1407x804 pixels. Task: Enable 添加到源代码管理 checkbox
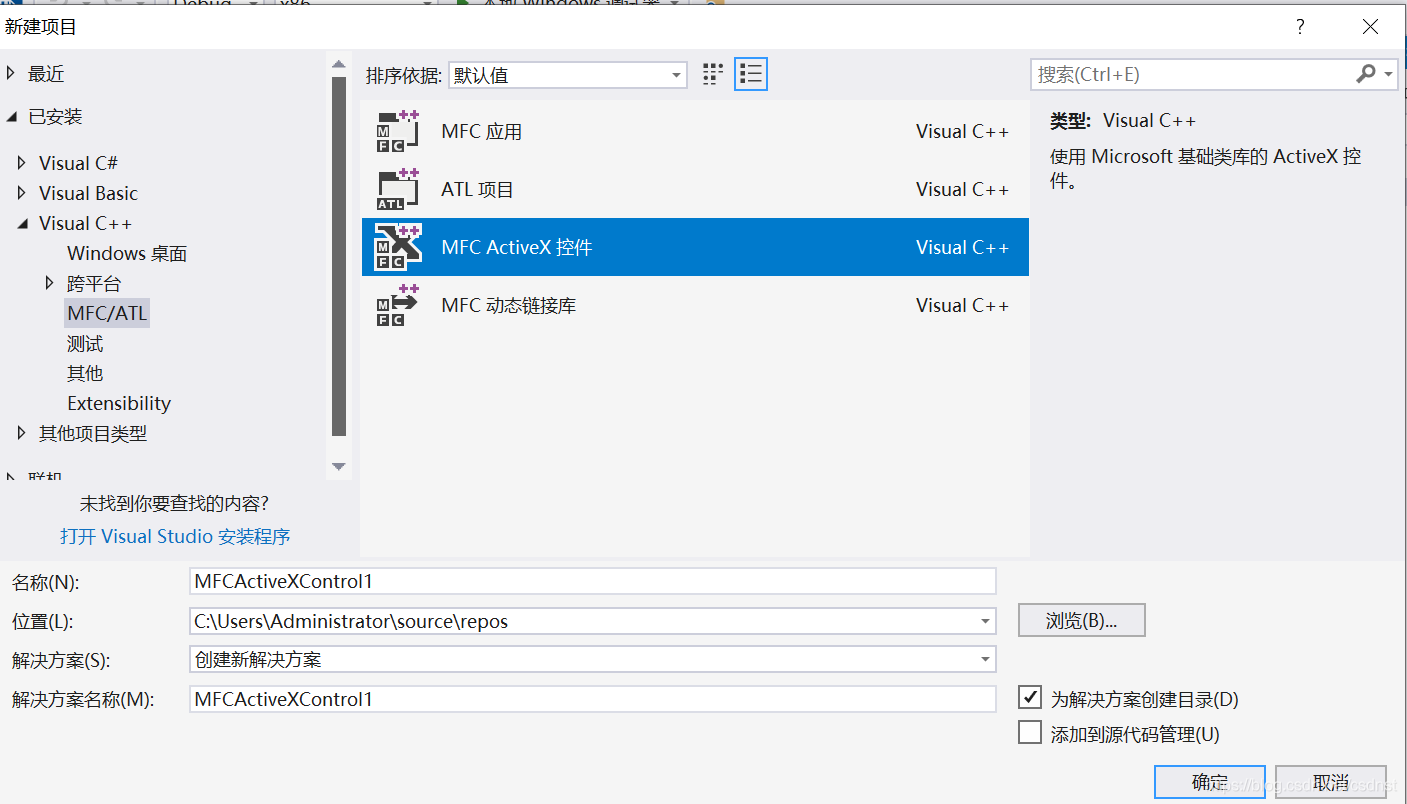1030,732
